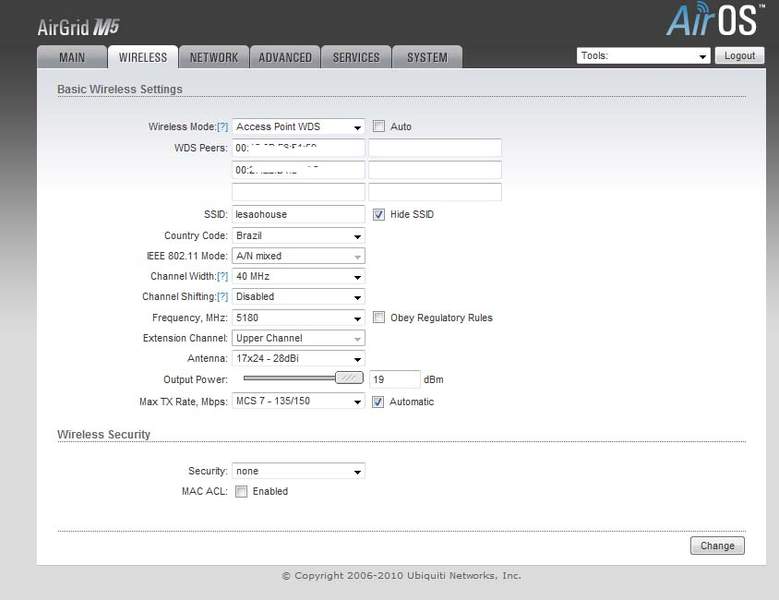This screenshot has width=779, height=600.
Task: Open the SERVICES tab
Action: tap(356, 57)
